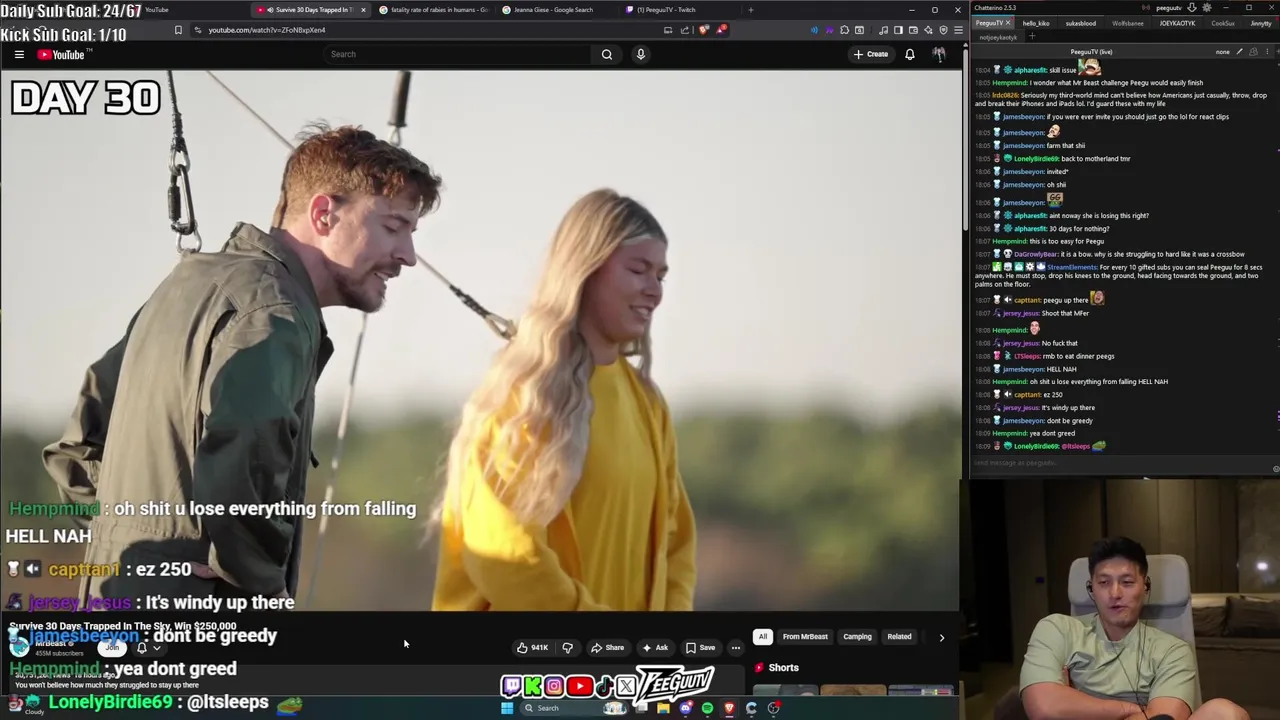Screen dimensions: 1280x720
Task: Select the Related filter chip
Action: [899, 637]
